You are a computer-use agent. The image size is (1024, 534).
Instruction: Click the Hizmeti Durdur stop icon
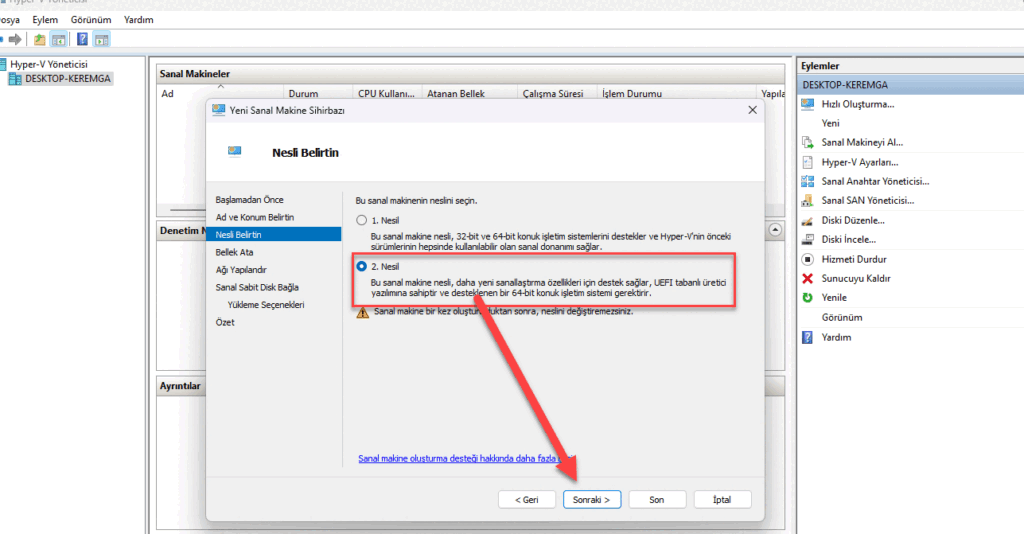pyautogui.click(x=808, y=259)
